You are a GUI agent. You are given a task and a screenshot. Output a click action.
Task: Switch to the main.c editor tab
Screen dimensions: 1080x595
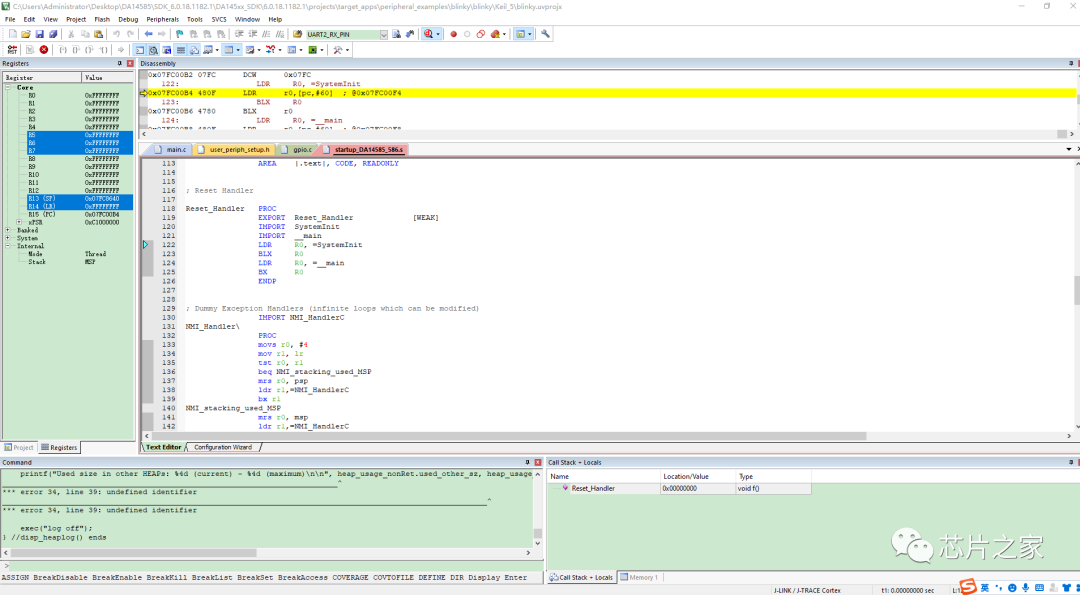(169, 149)
